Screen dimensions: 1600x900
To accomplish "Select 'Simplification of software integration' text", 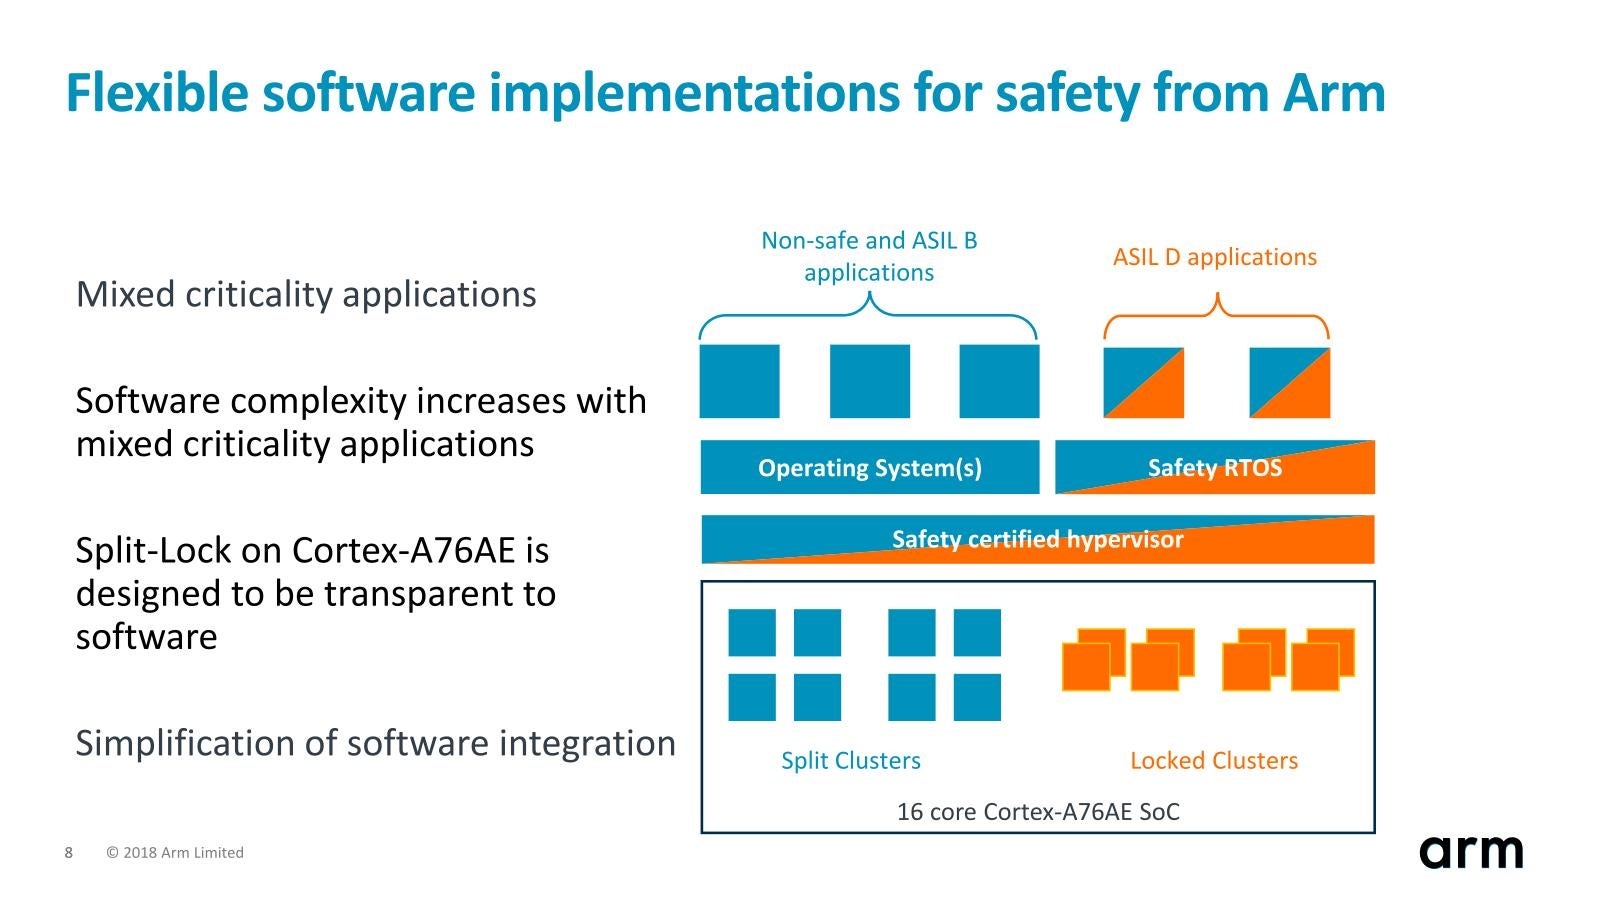I will (376, 743).
